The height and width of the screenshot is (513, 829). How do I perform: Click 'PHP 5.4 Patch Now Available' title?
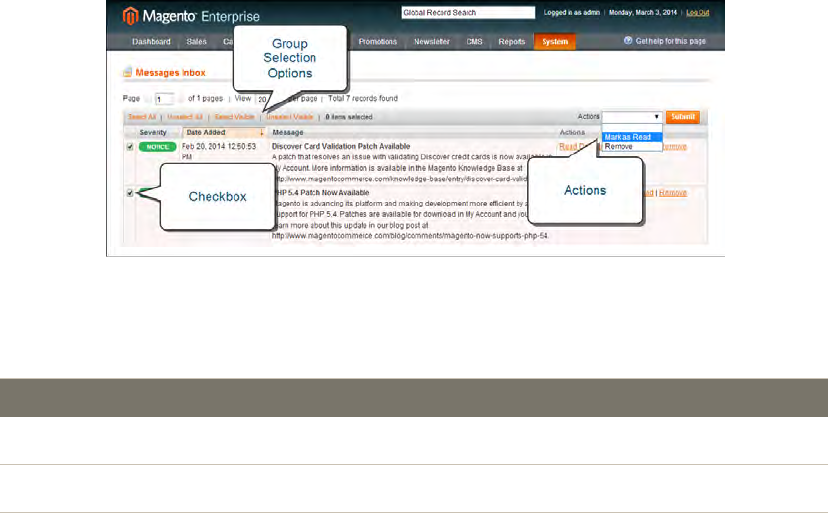[323, 193]
